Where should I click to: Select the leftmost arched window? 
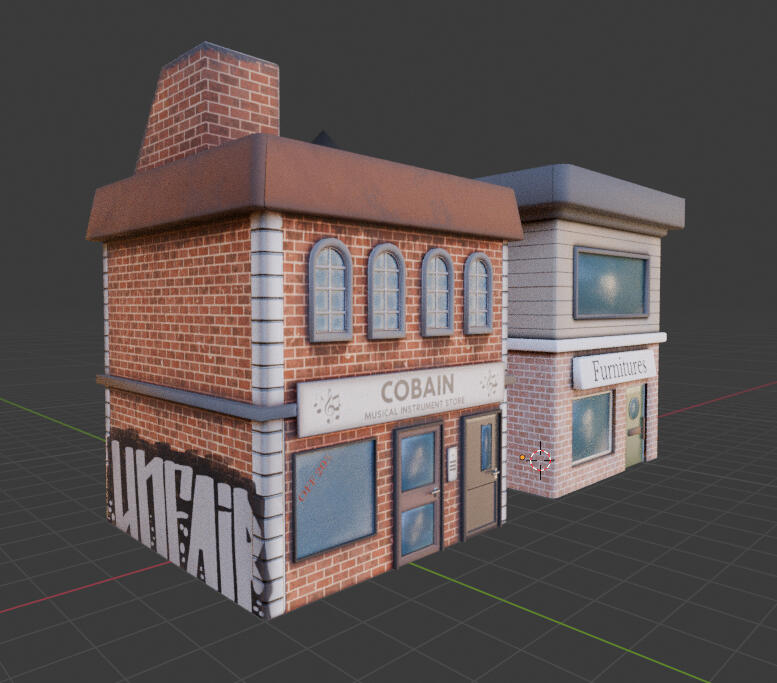coord(329,289)
